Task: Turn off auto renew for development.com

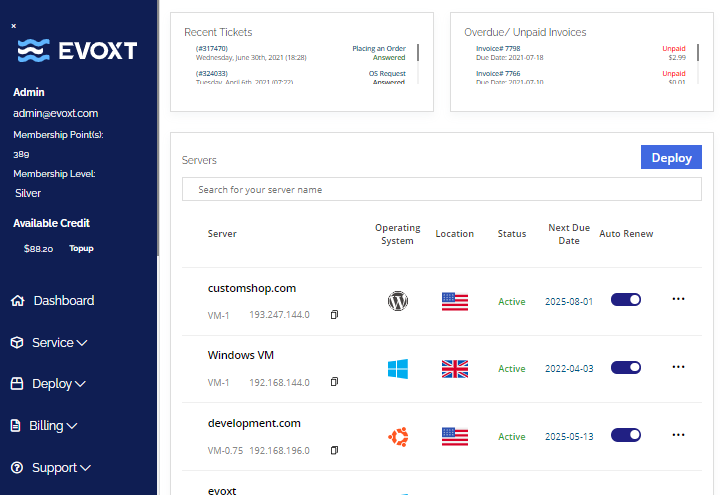Action: coord(626,435)
